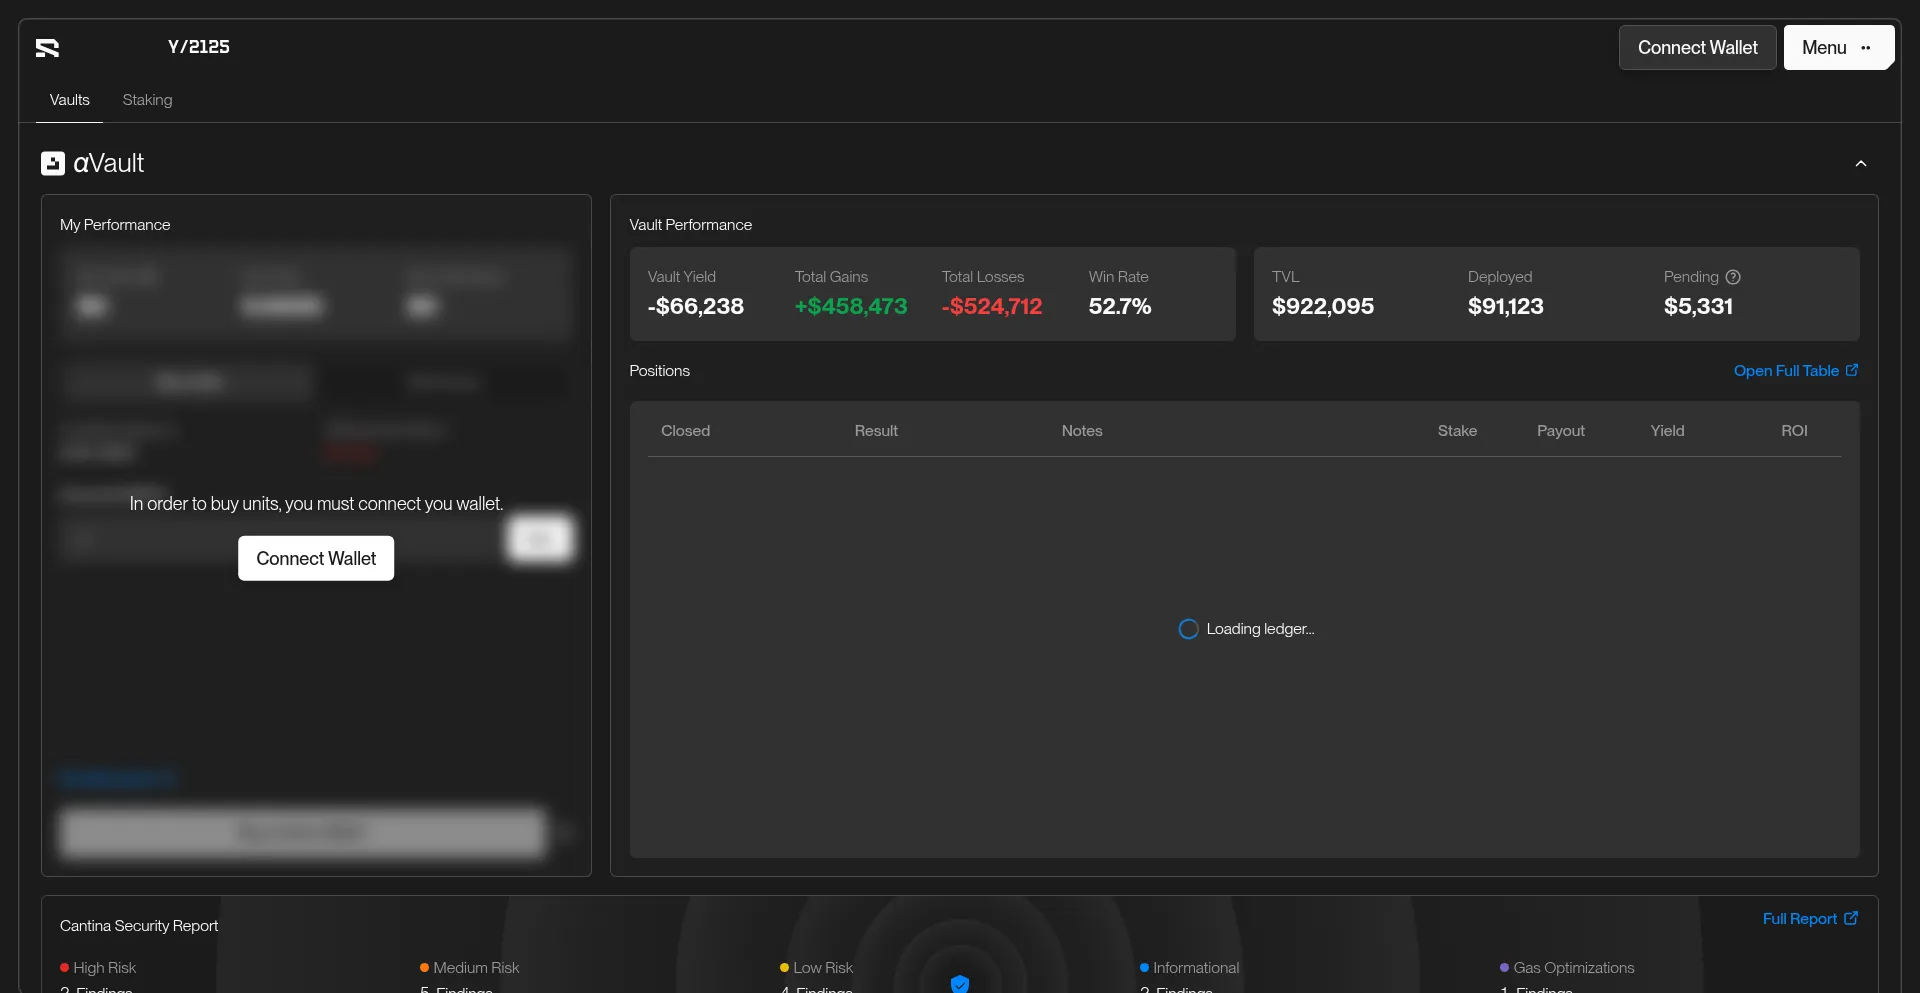The height and width of the screenshot is (993, 1920).
Task: Switch to the Staking tab
Action: click(x=147, y=100)
